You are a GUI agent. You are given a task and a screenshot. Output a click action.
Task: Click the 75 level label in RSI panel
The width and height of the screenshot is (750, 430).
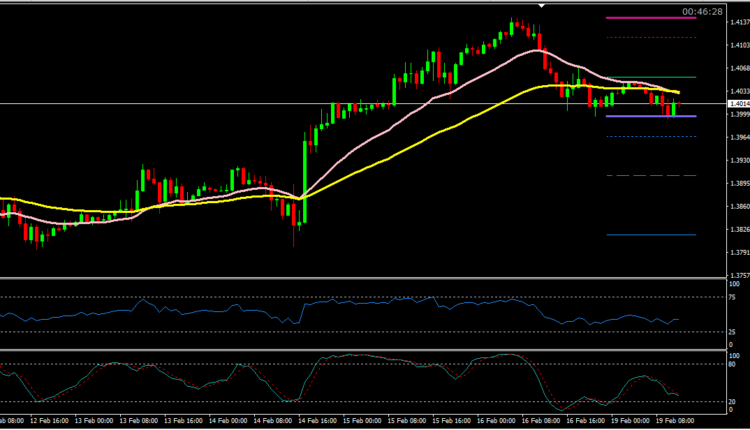[x=734, y=297]
